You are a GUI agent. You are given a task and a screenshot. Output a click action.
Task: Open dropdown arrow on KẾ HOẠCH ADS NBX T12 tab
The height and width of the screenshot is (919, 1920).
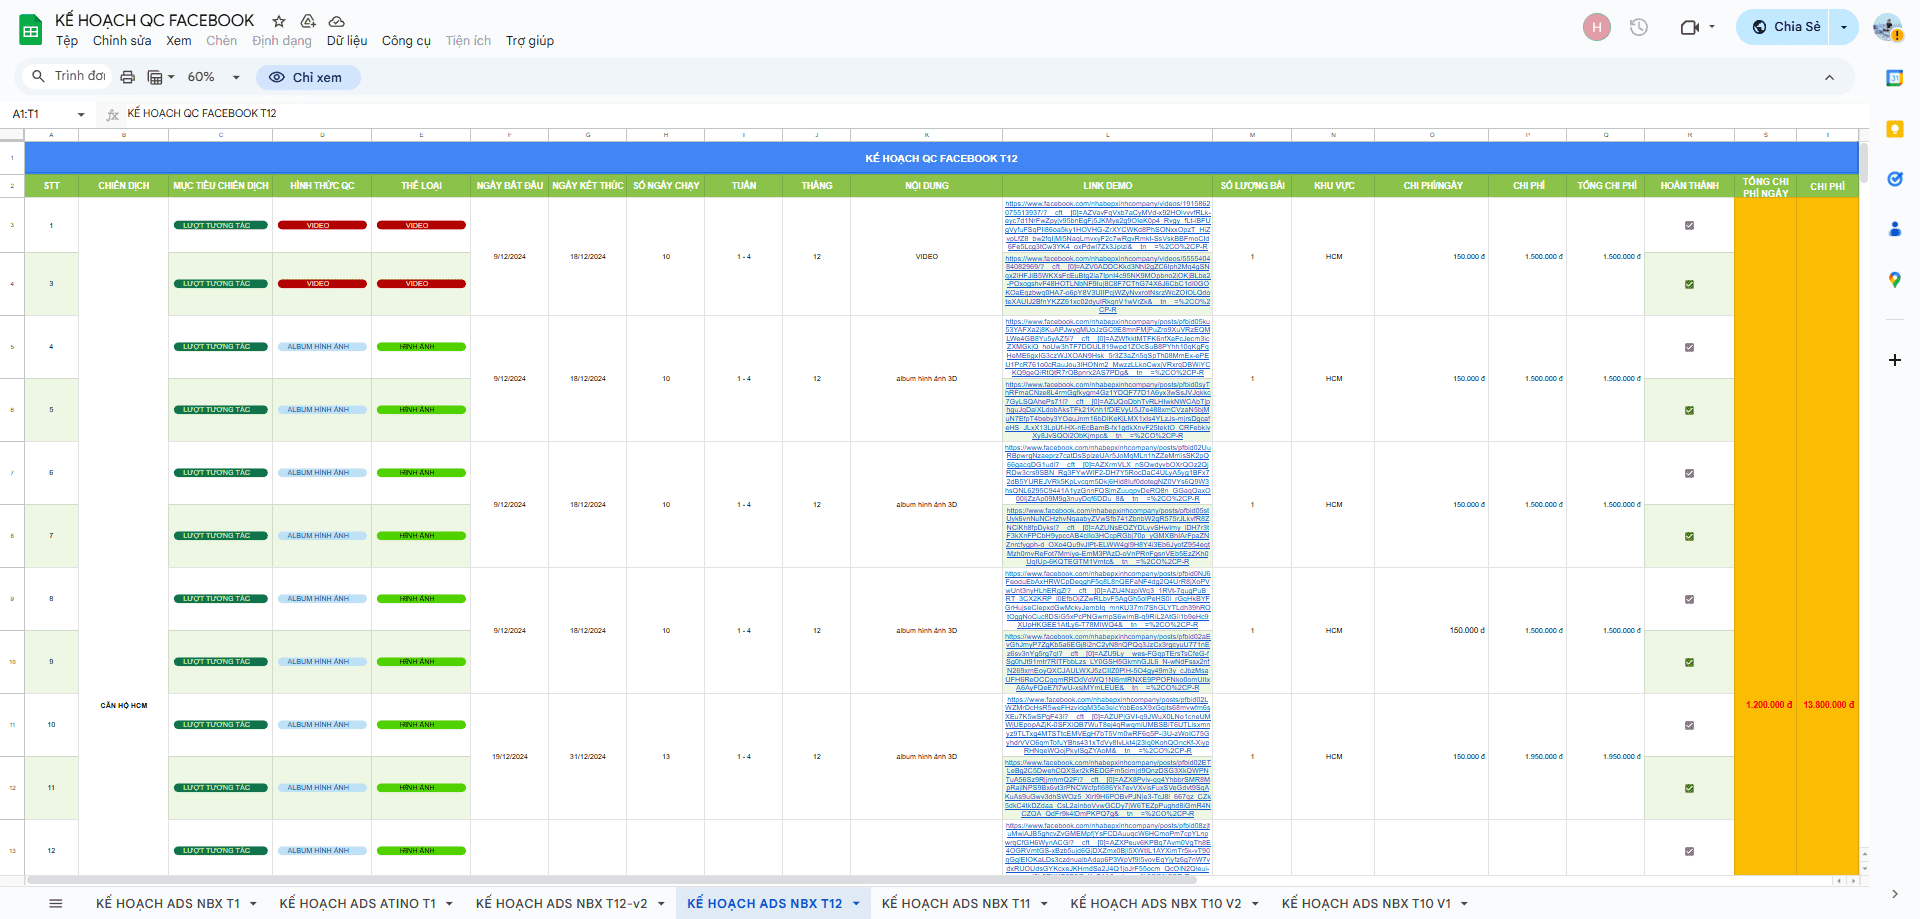click(856, 903)
